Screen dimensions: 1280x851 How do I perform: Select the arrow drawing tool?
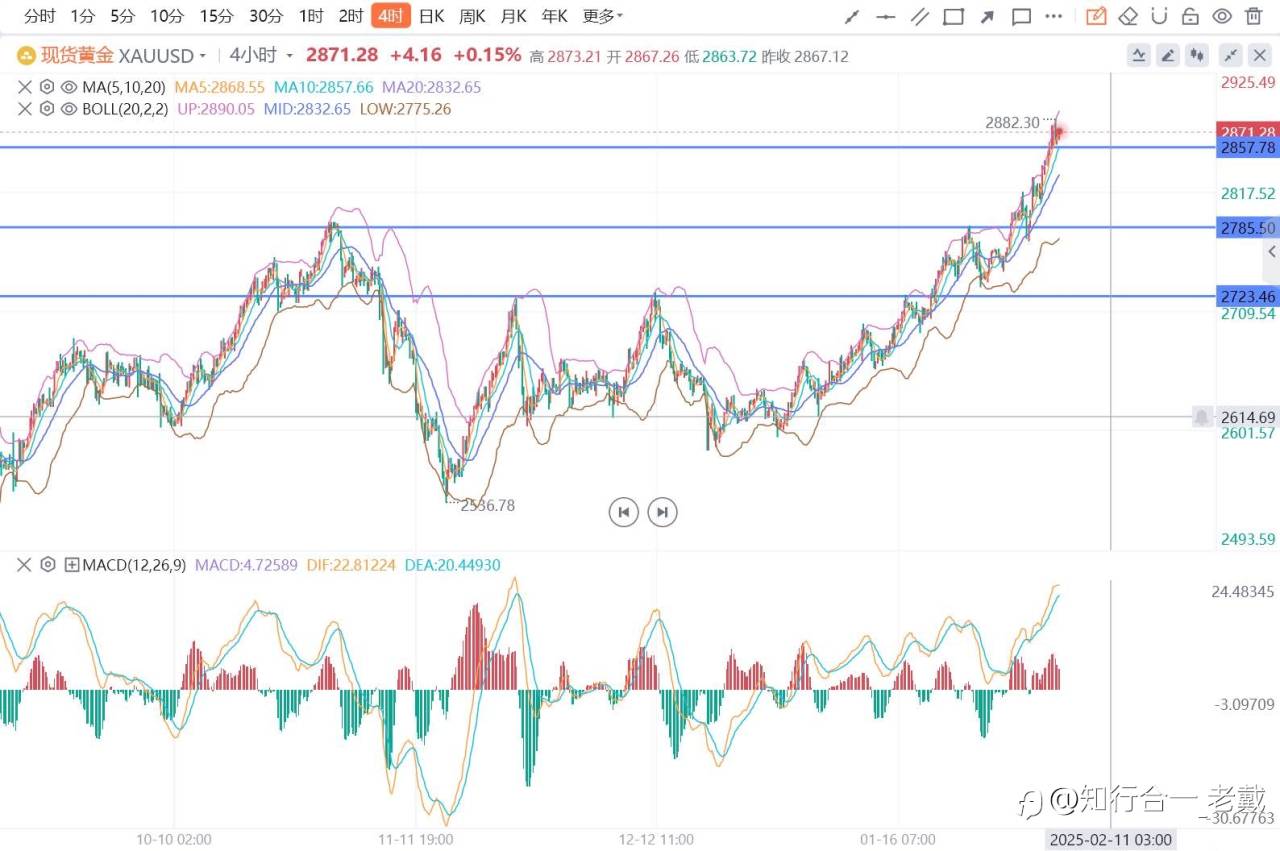[987, 16]
